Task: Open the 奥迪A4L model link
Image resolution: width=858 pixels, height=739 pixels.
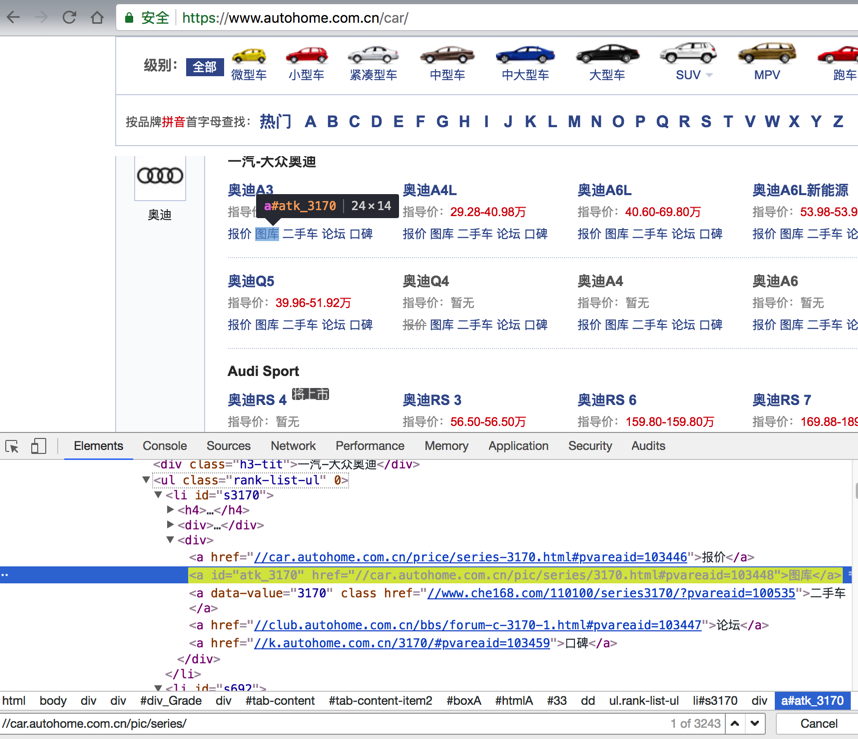Action: pos(430,190)
